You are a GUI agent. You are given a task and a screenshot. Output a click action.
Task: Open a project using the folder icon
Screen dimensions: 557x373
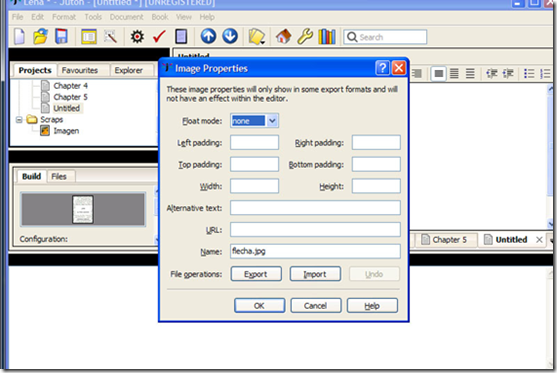point(40,37)
